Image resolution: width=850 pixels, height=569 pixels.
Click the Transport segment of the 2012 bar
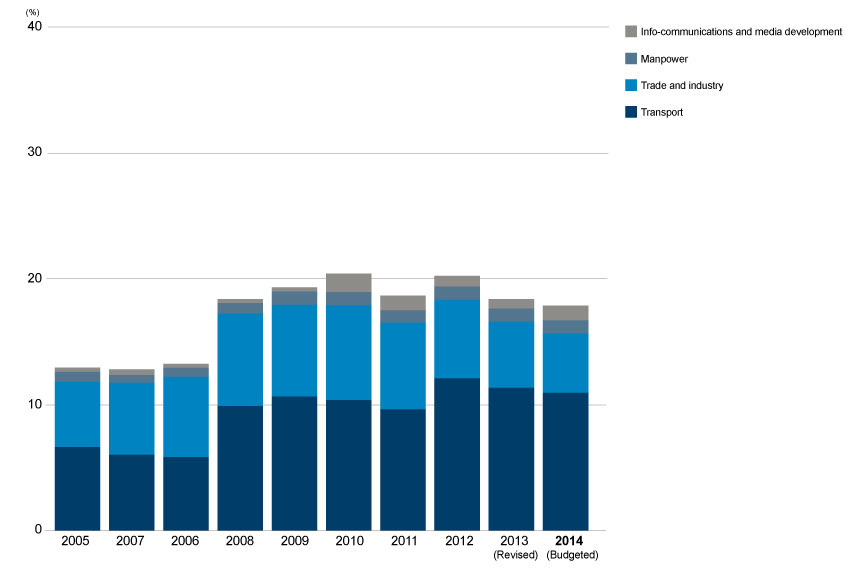coord(457,454)
